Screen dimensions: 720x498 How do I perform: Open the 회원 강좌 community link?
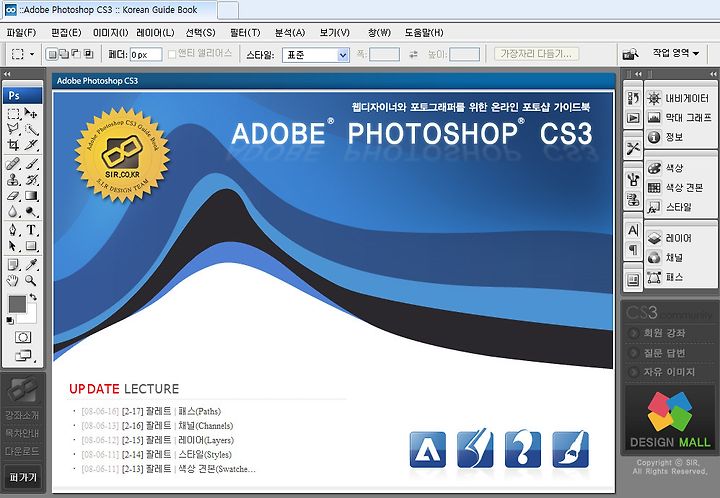click(664, 333)
